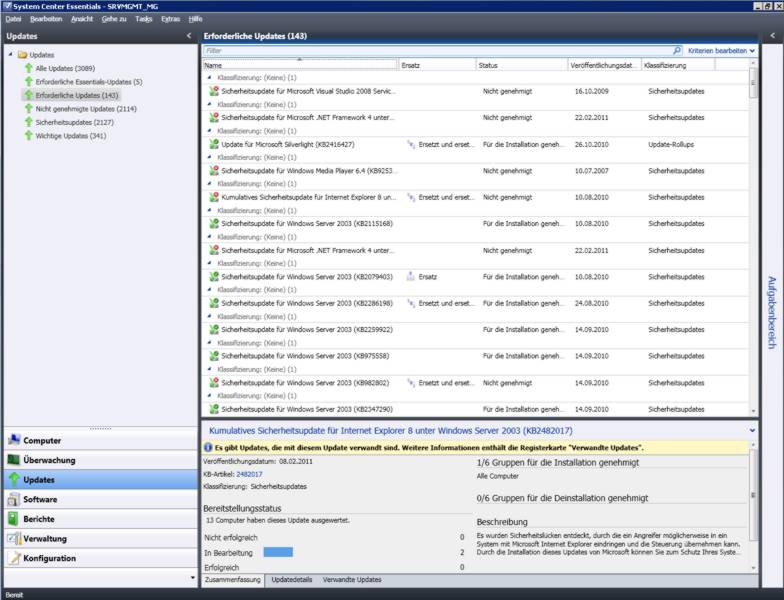Sort by the Veröffentlichungsdatum column header
784x600 pixels.
[604, 65]
